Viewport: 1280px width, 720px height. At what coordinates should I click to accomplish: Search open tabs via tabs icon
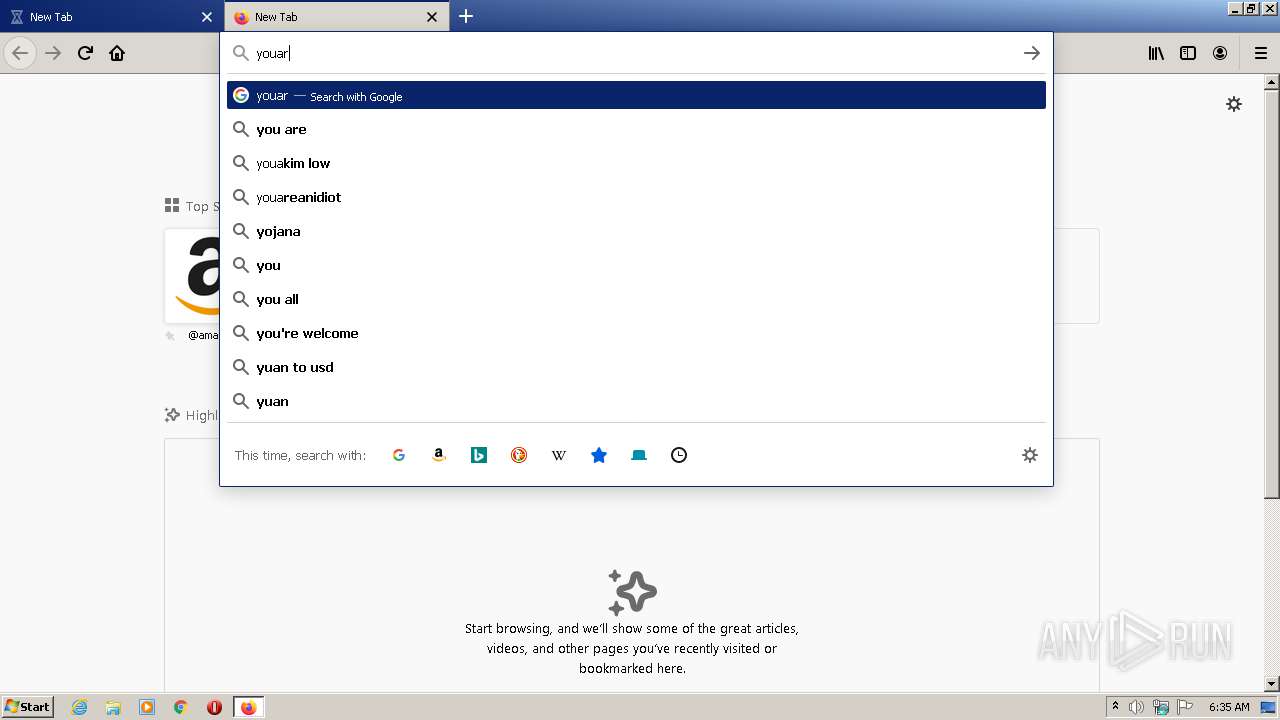639,455
